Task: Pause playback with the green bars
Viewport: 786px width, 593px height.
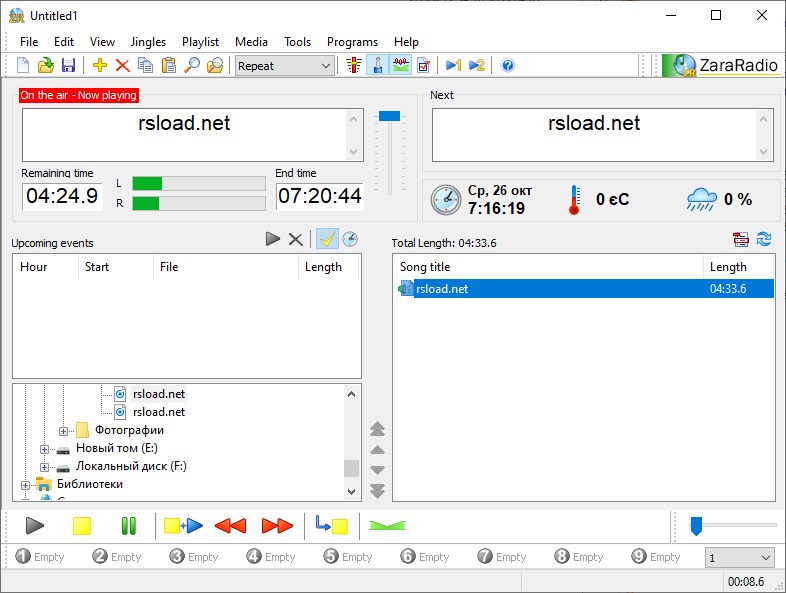Action: point(129,526)
